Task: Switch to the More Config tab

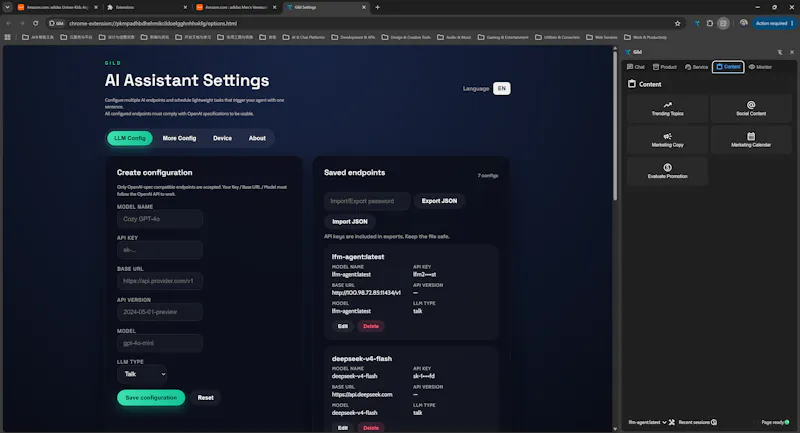Action: tap(179, 138)
